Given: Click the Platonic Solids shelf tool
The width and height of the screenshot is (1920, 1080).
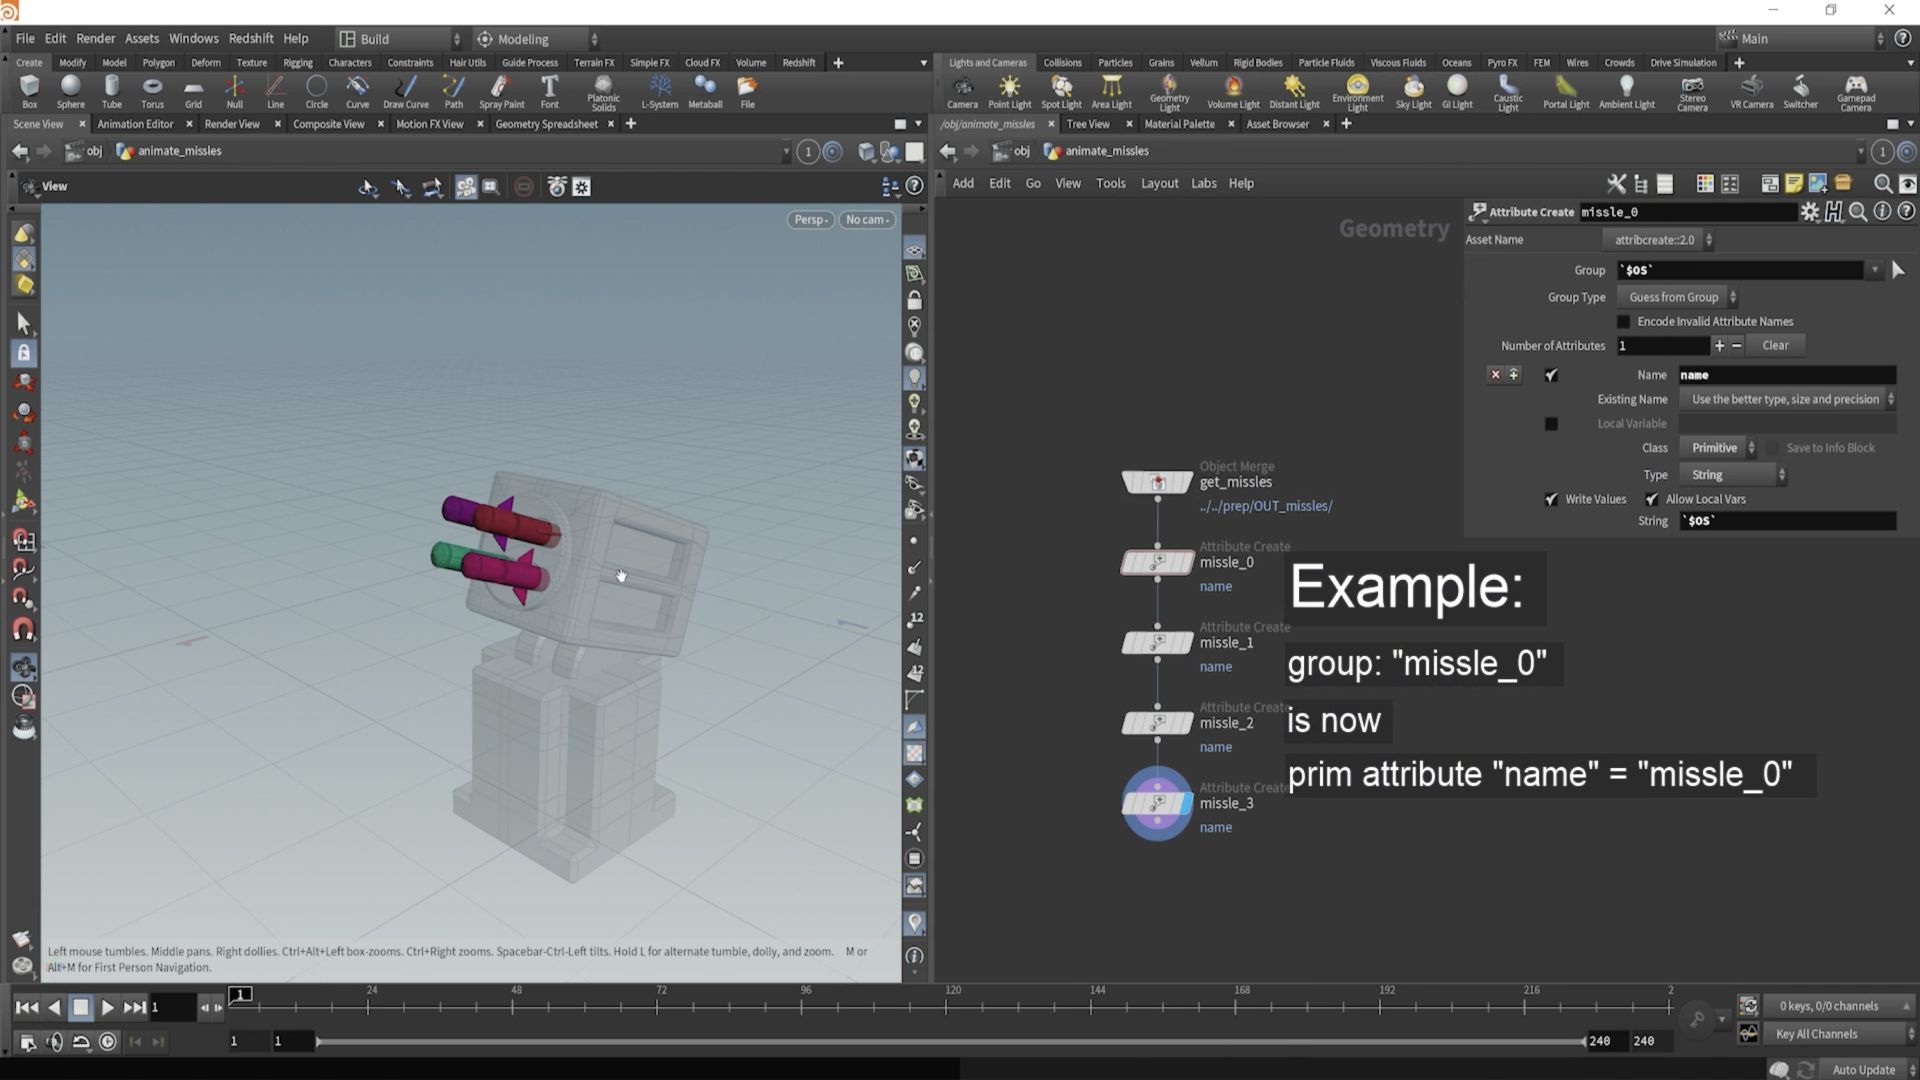Looking at the screenshot, I should [603, 93].
